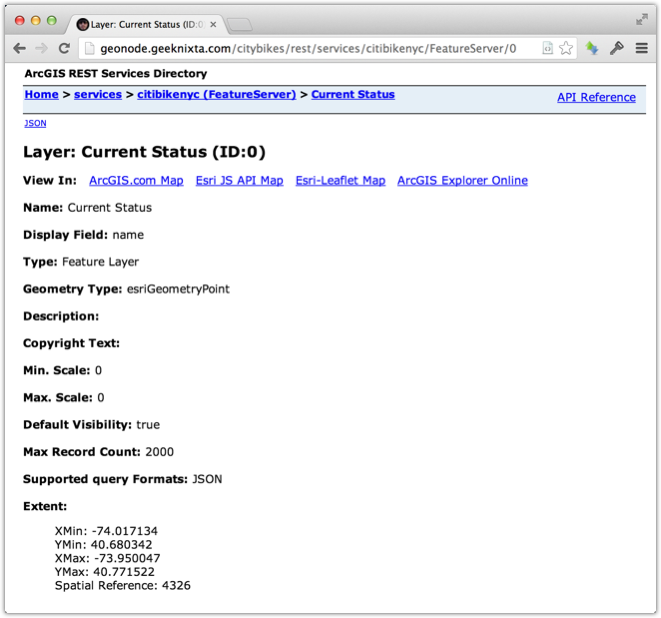Click the wrench extension icon
This screenshot has width=661, height=618.
click(616, 48)
